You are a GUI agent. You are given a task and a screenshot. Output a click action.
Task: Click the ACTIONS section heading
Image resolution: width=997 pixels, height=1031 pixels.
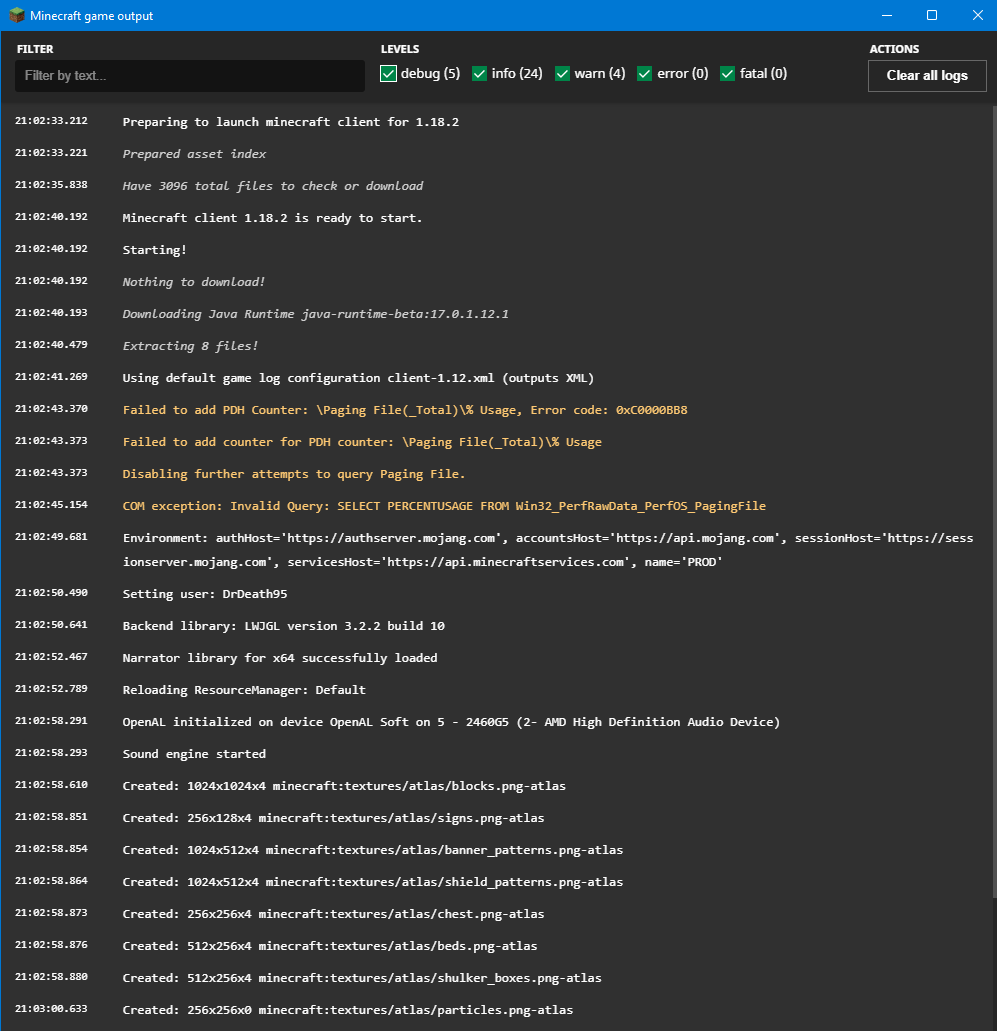pyautogui.click(x=894, y=49)
